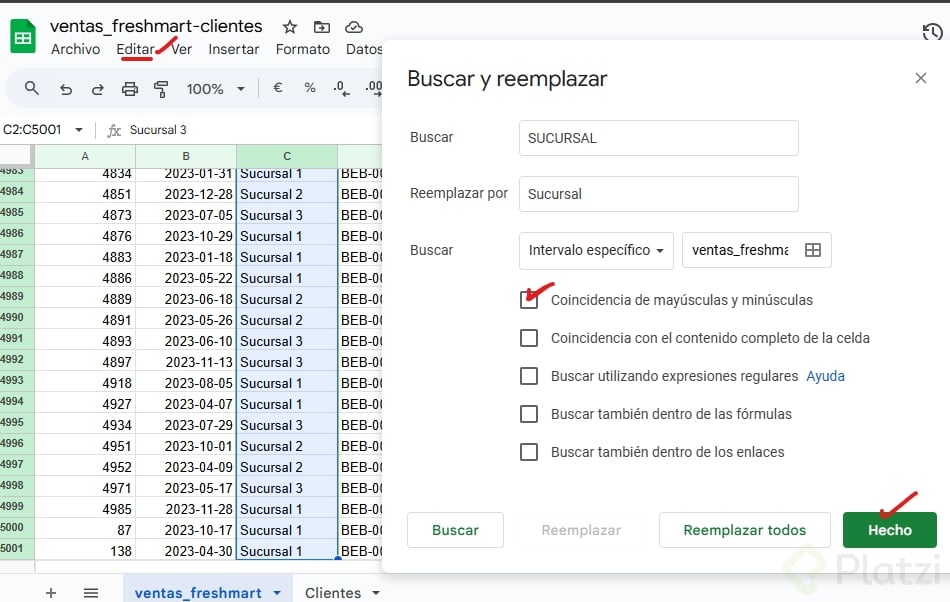
Task: Click the Reemplazar button
Action: [x=581, y=530]
